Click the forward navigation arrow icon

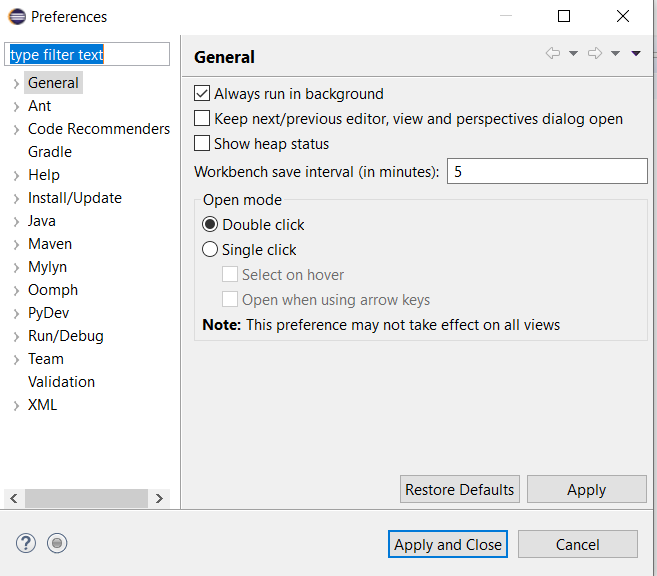(594, 54)
